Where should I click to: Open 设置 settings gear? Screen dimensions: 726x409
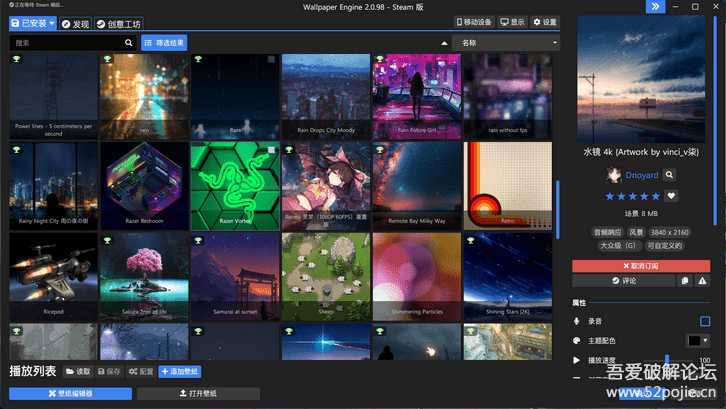545,22
